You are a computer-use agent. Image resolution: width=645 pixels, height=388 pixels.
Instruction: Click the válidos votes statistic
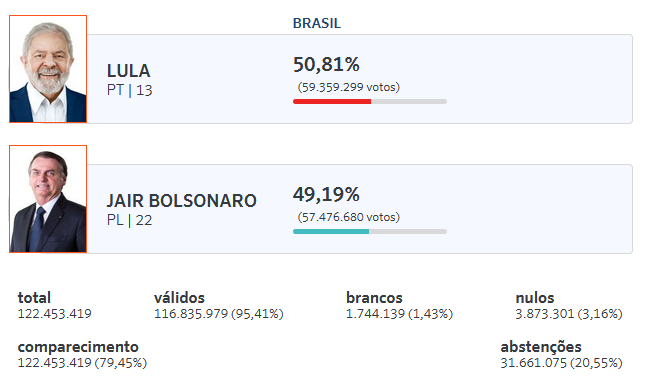219,305
